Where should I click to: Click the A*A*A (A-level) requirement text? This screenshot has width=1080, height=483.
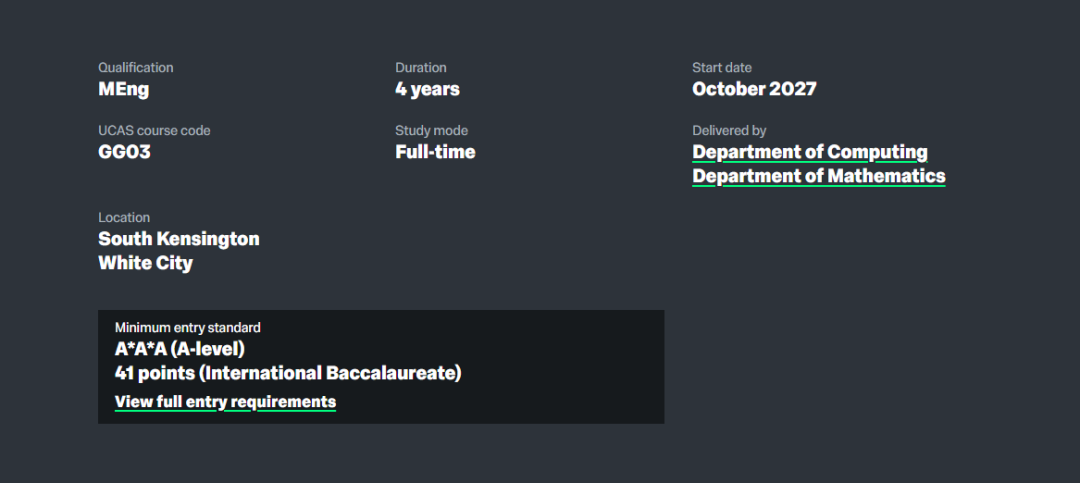pos(180,349)
